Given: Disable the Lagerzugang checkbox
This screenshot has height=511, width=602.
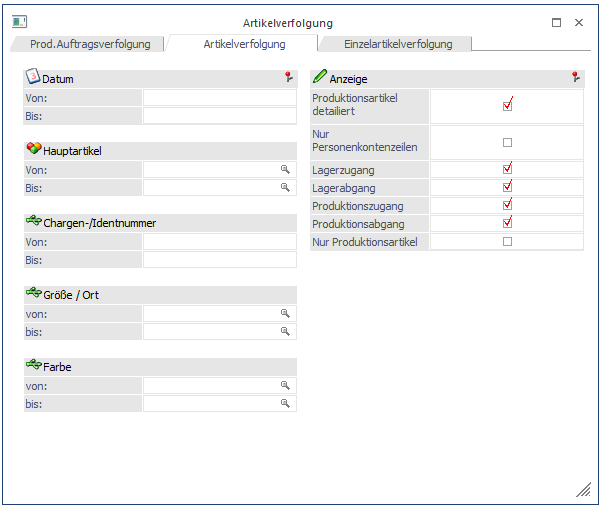Looking at the screenshot, I should [x=507, y=170].
